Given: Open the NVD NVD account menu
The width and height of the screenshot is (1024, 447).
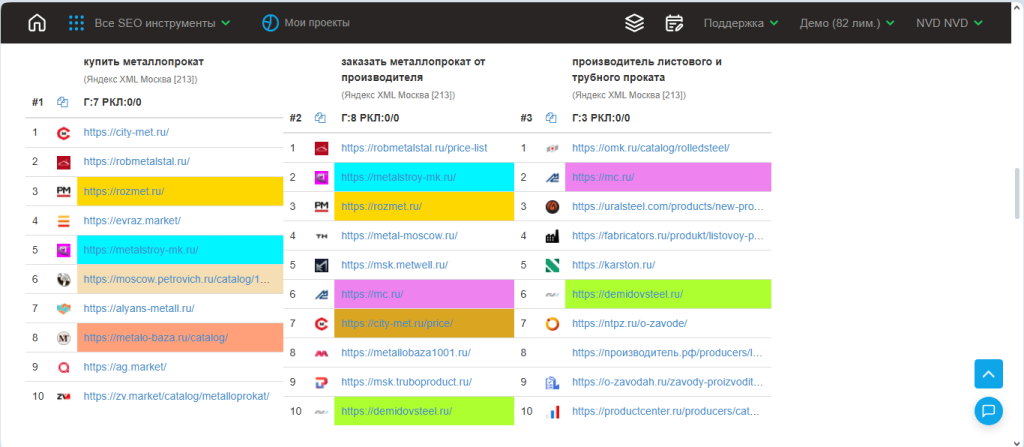Looking at the screenshot, I should click(x=949, y=23).
